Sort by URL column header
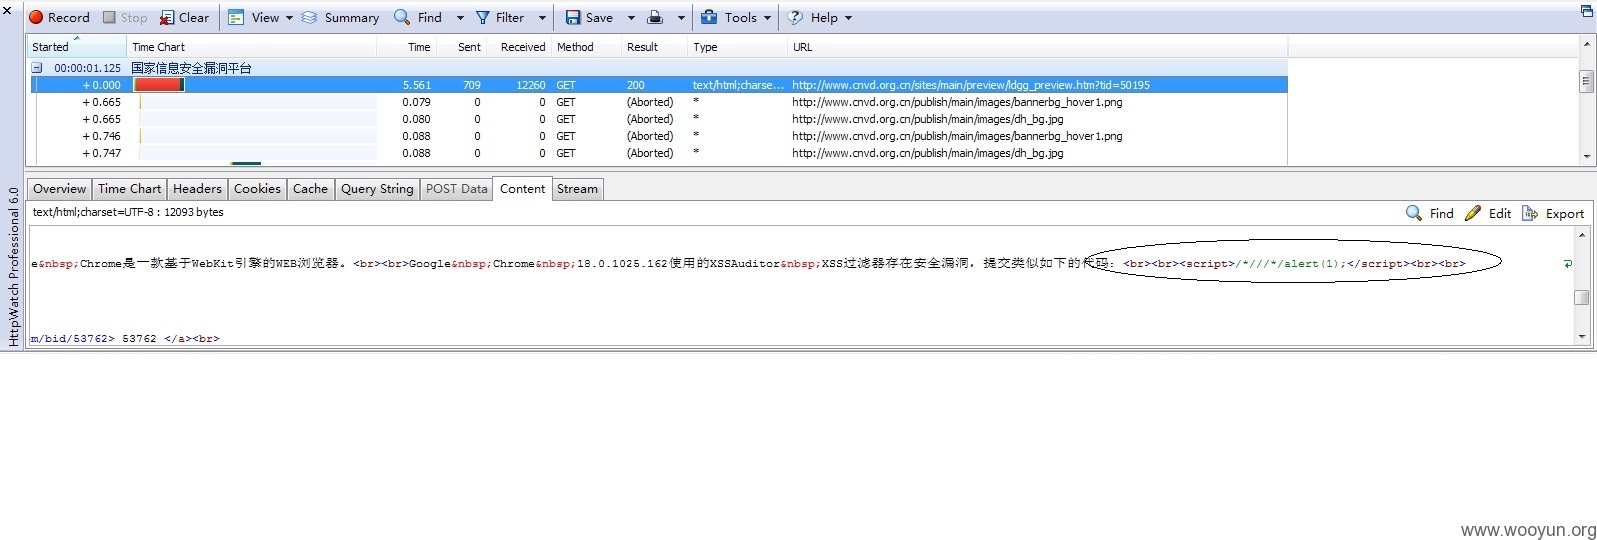The image size is (1597, 540). tap(1038, 47)
